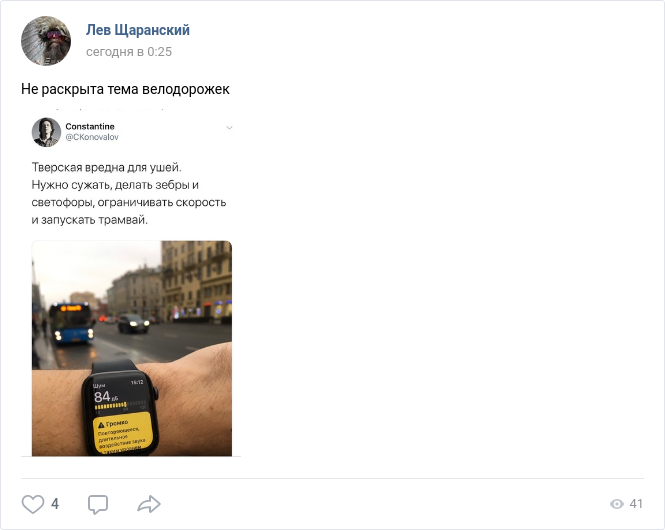Image resolution: width=665 pixels, height=530 pixels.
Task: Click the view count number 41
Action: pos(636,504)
